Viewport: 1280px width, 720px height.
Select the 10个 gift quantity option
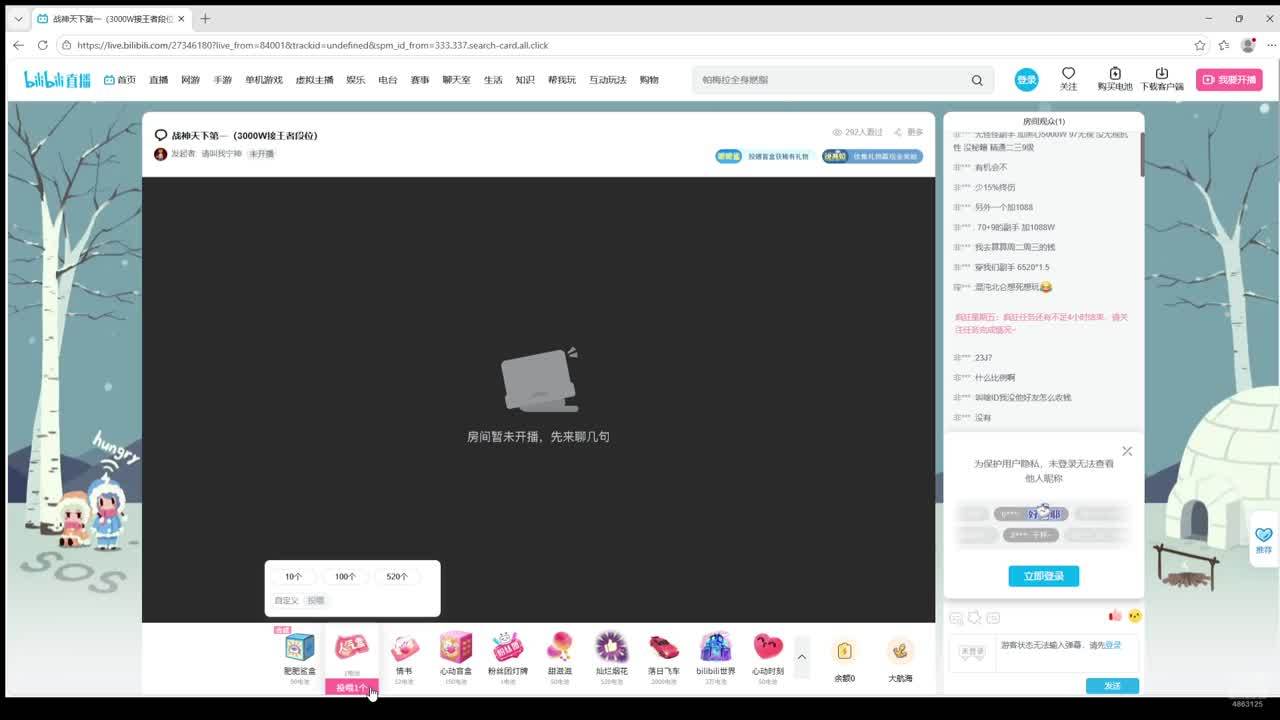[293, 577]
